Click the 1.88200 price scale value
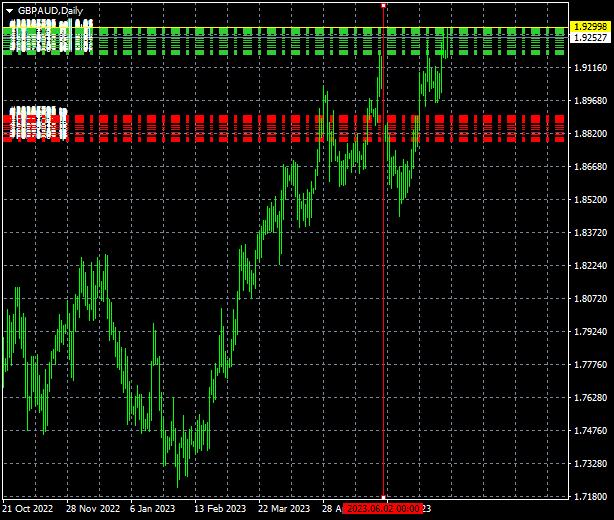Viewport: 614px width, 520px height. pos(590,134)
